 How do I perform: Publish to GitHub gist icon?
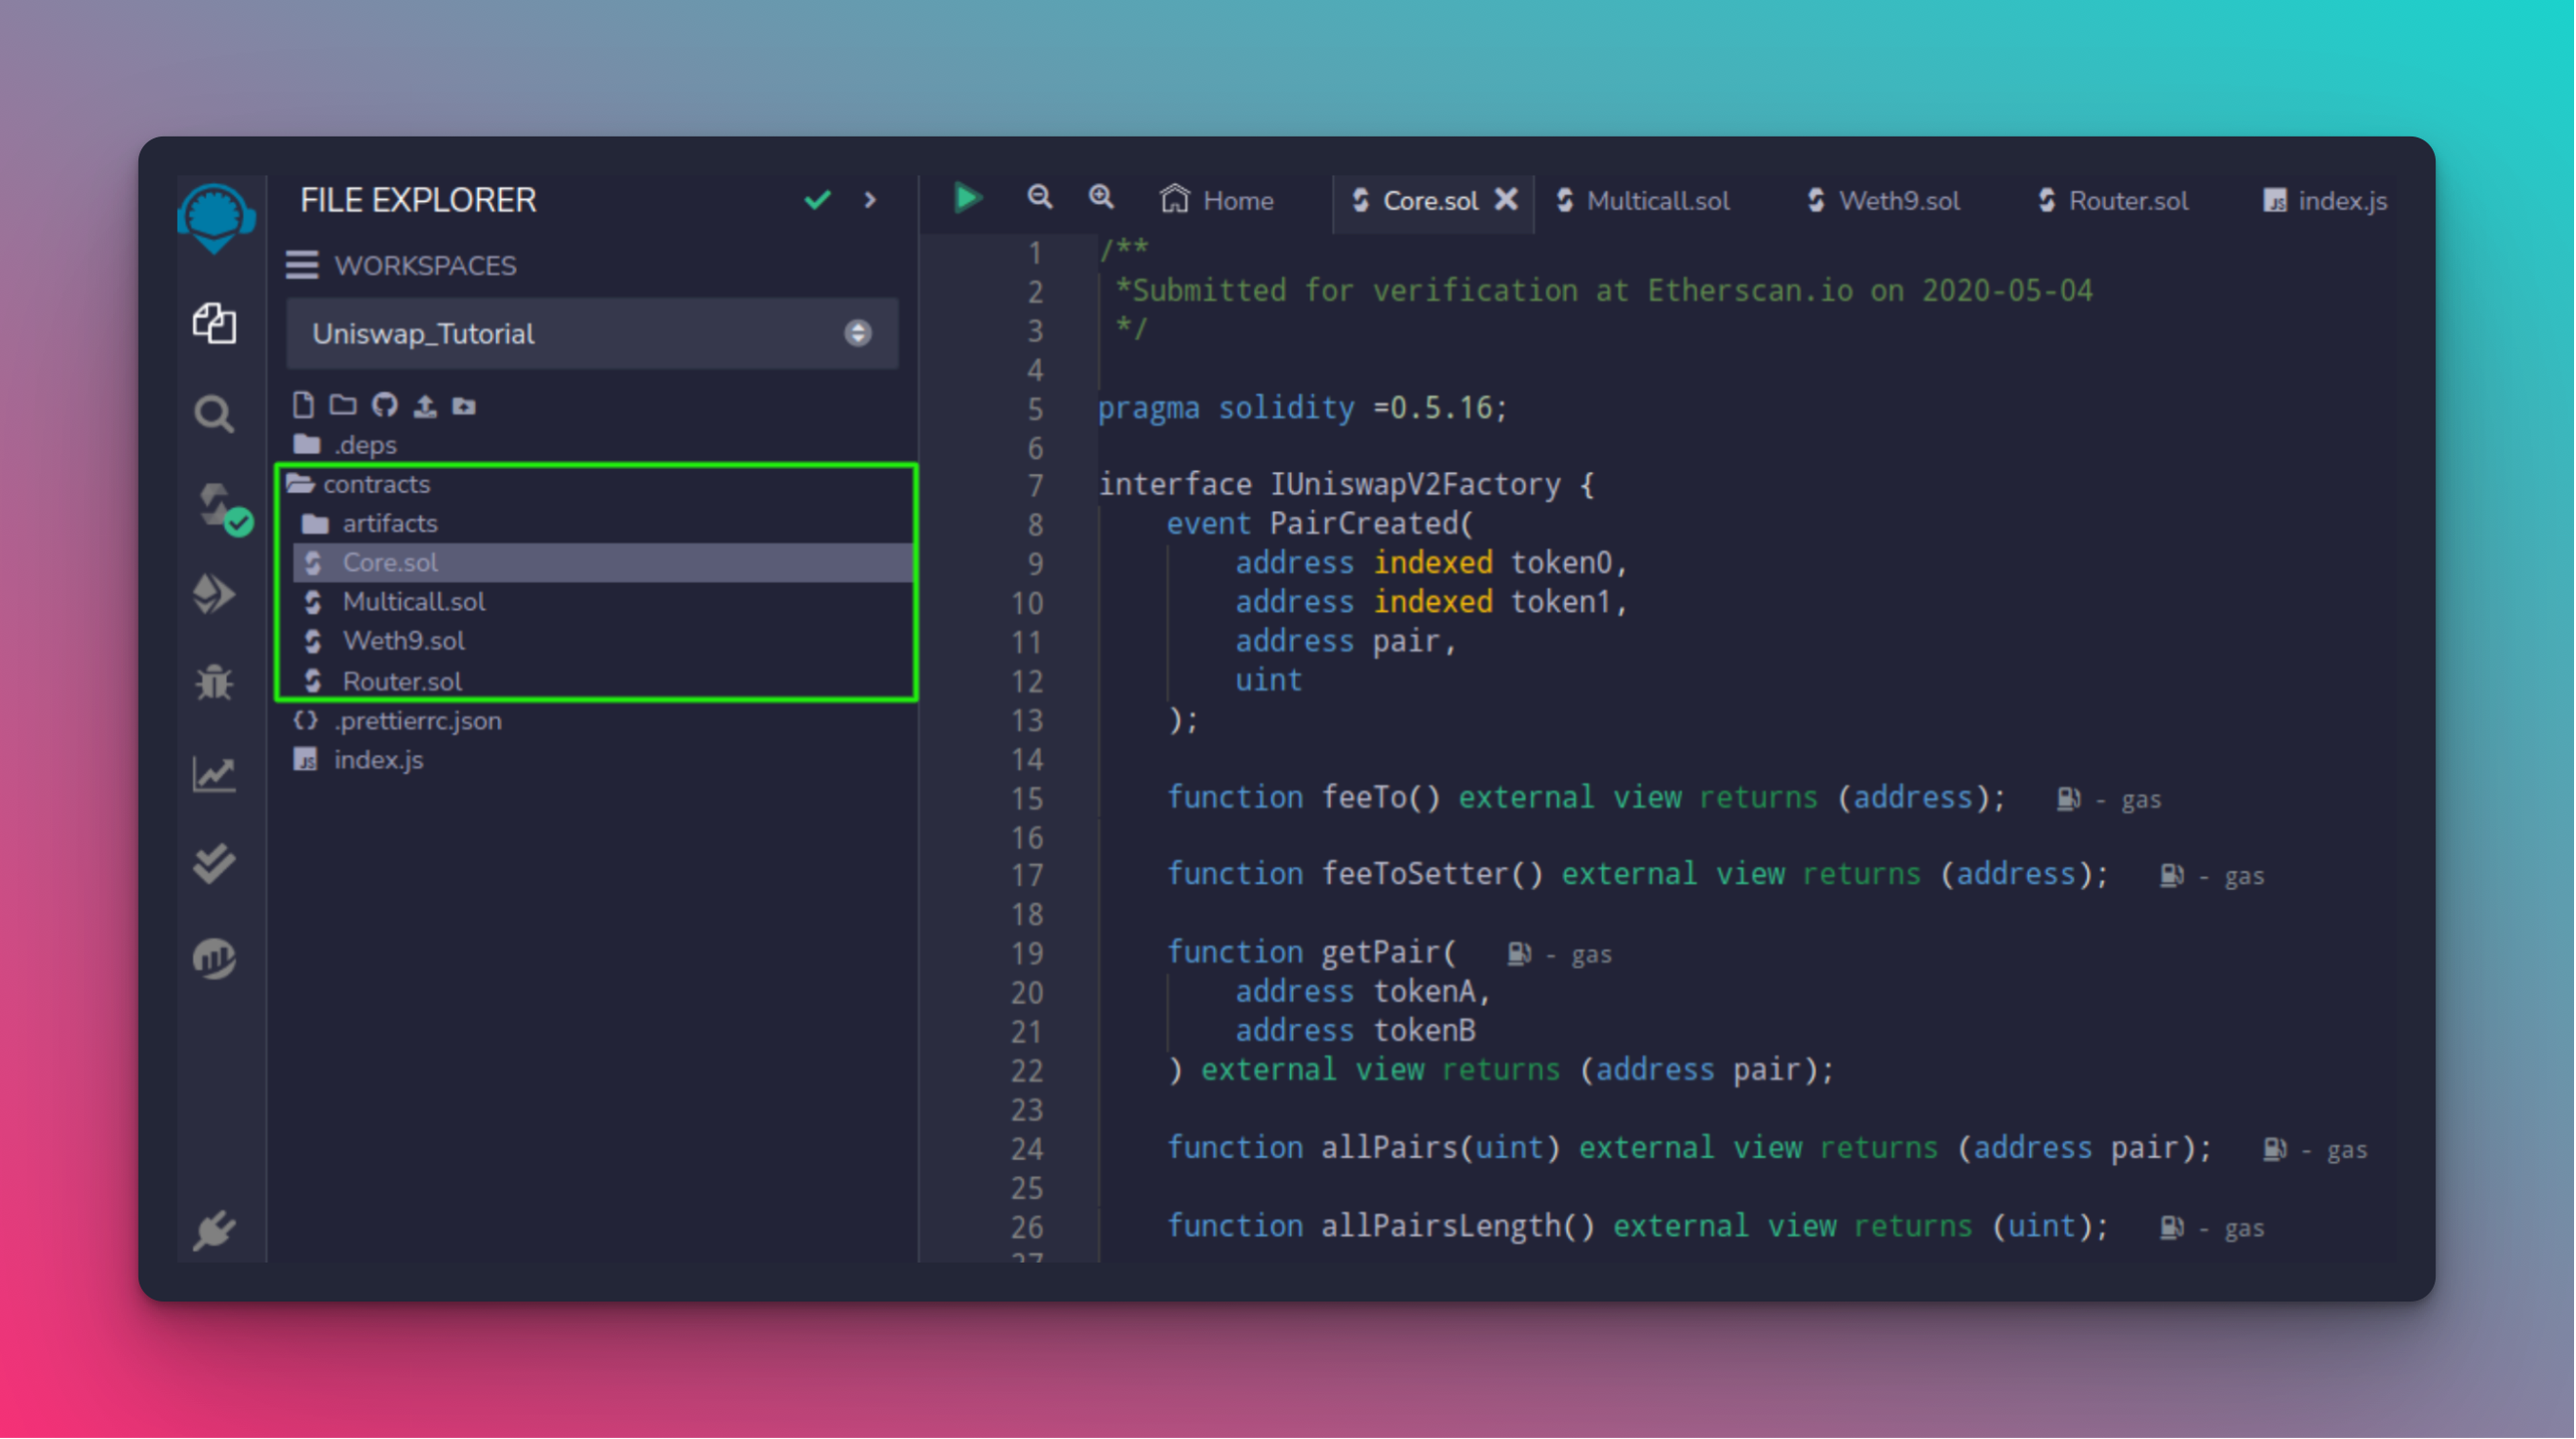pos(385,405)
